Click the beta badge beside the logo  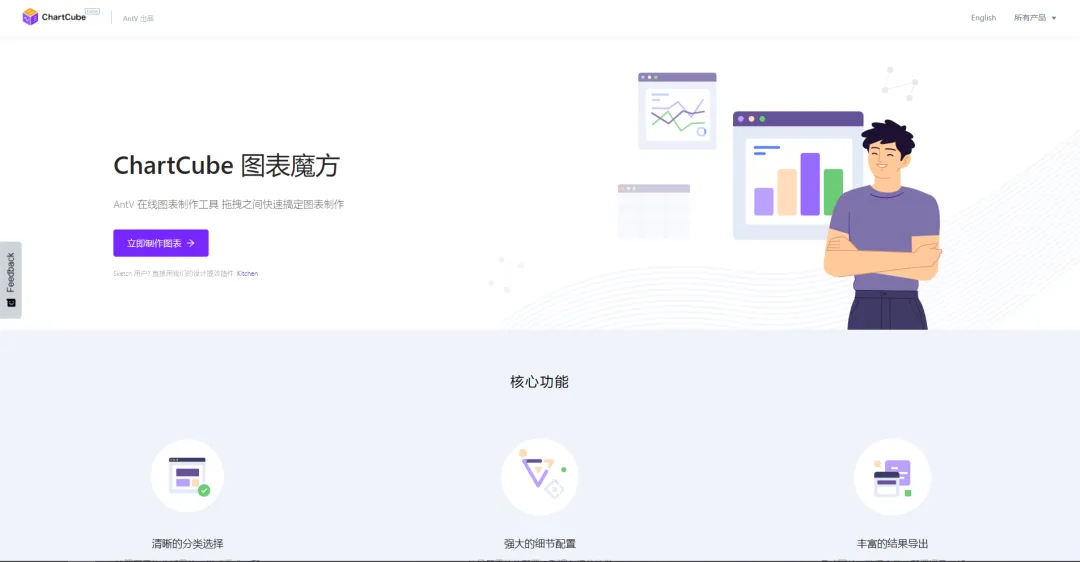[x=92, y=12]
